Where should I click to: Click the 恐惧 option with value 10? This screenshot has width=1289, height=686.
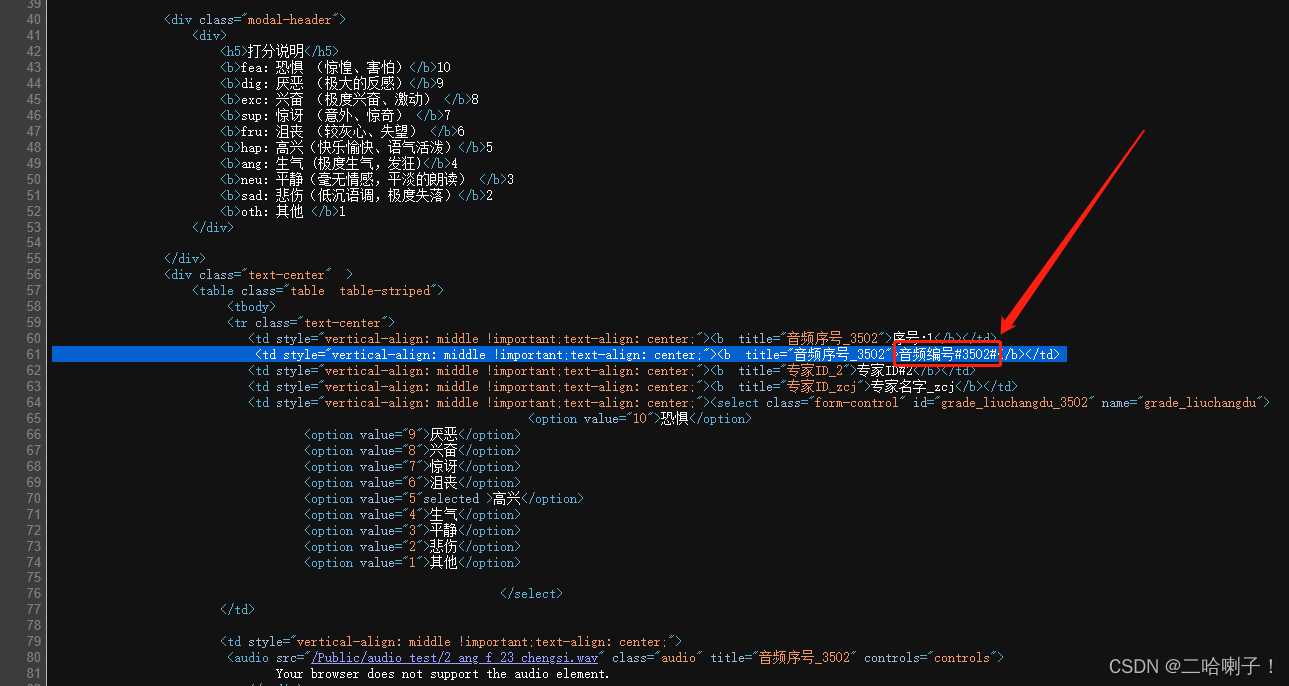pos(675,419)
